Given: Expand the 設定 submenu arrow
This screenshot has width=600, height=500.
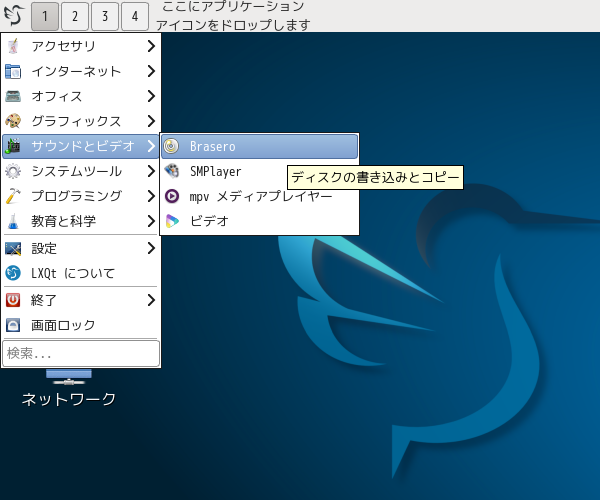Looking at the screenshot, I should point(151,249).
